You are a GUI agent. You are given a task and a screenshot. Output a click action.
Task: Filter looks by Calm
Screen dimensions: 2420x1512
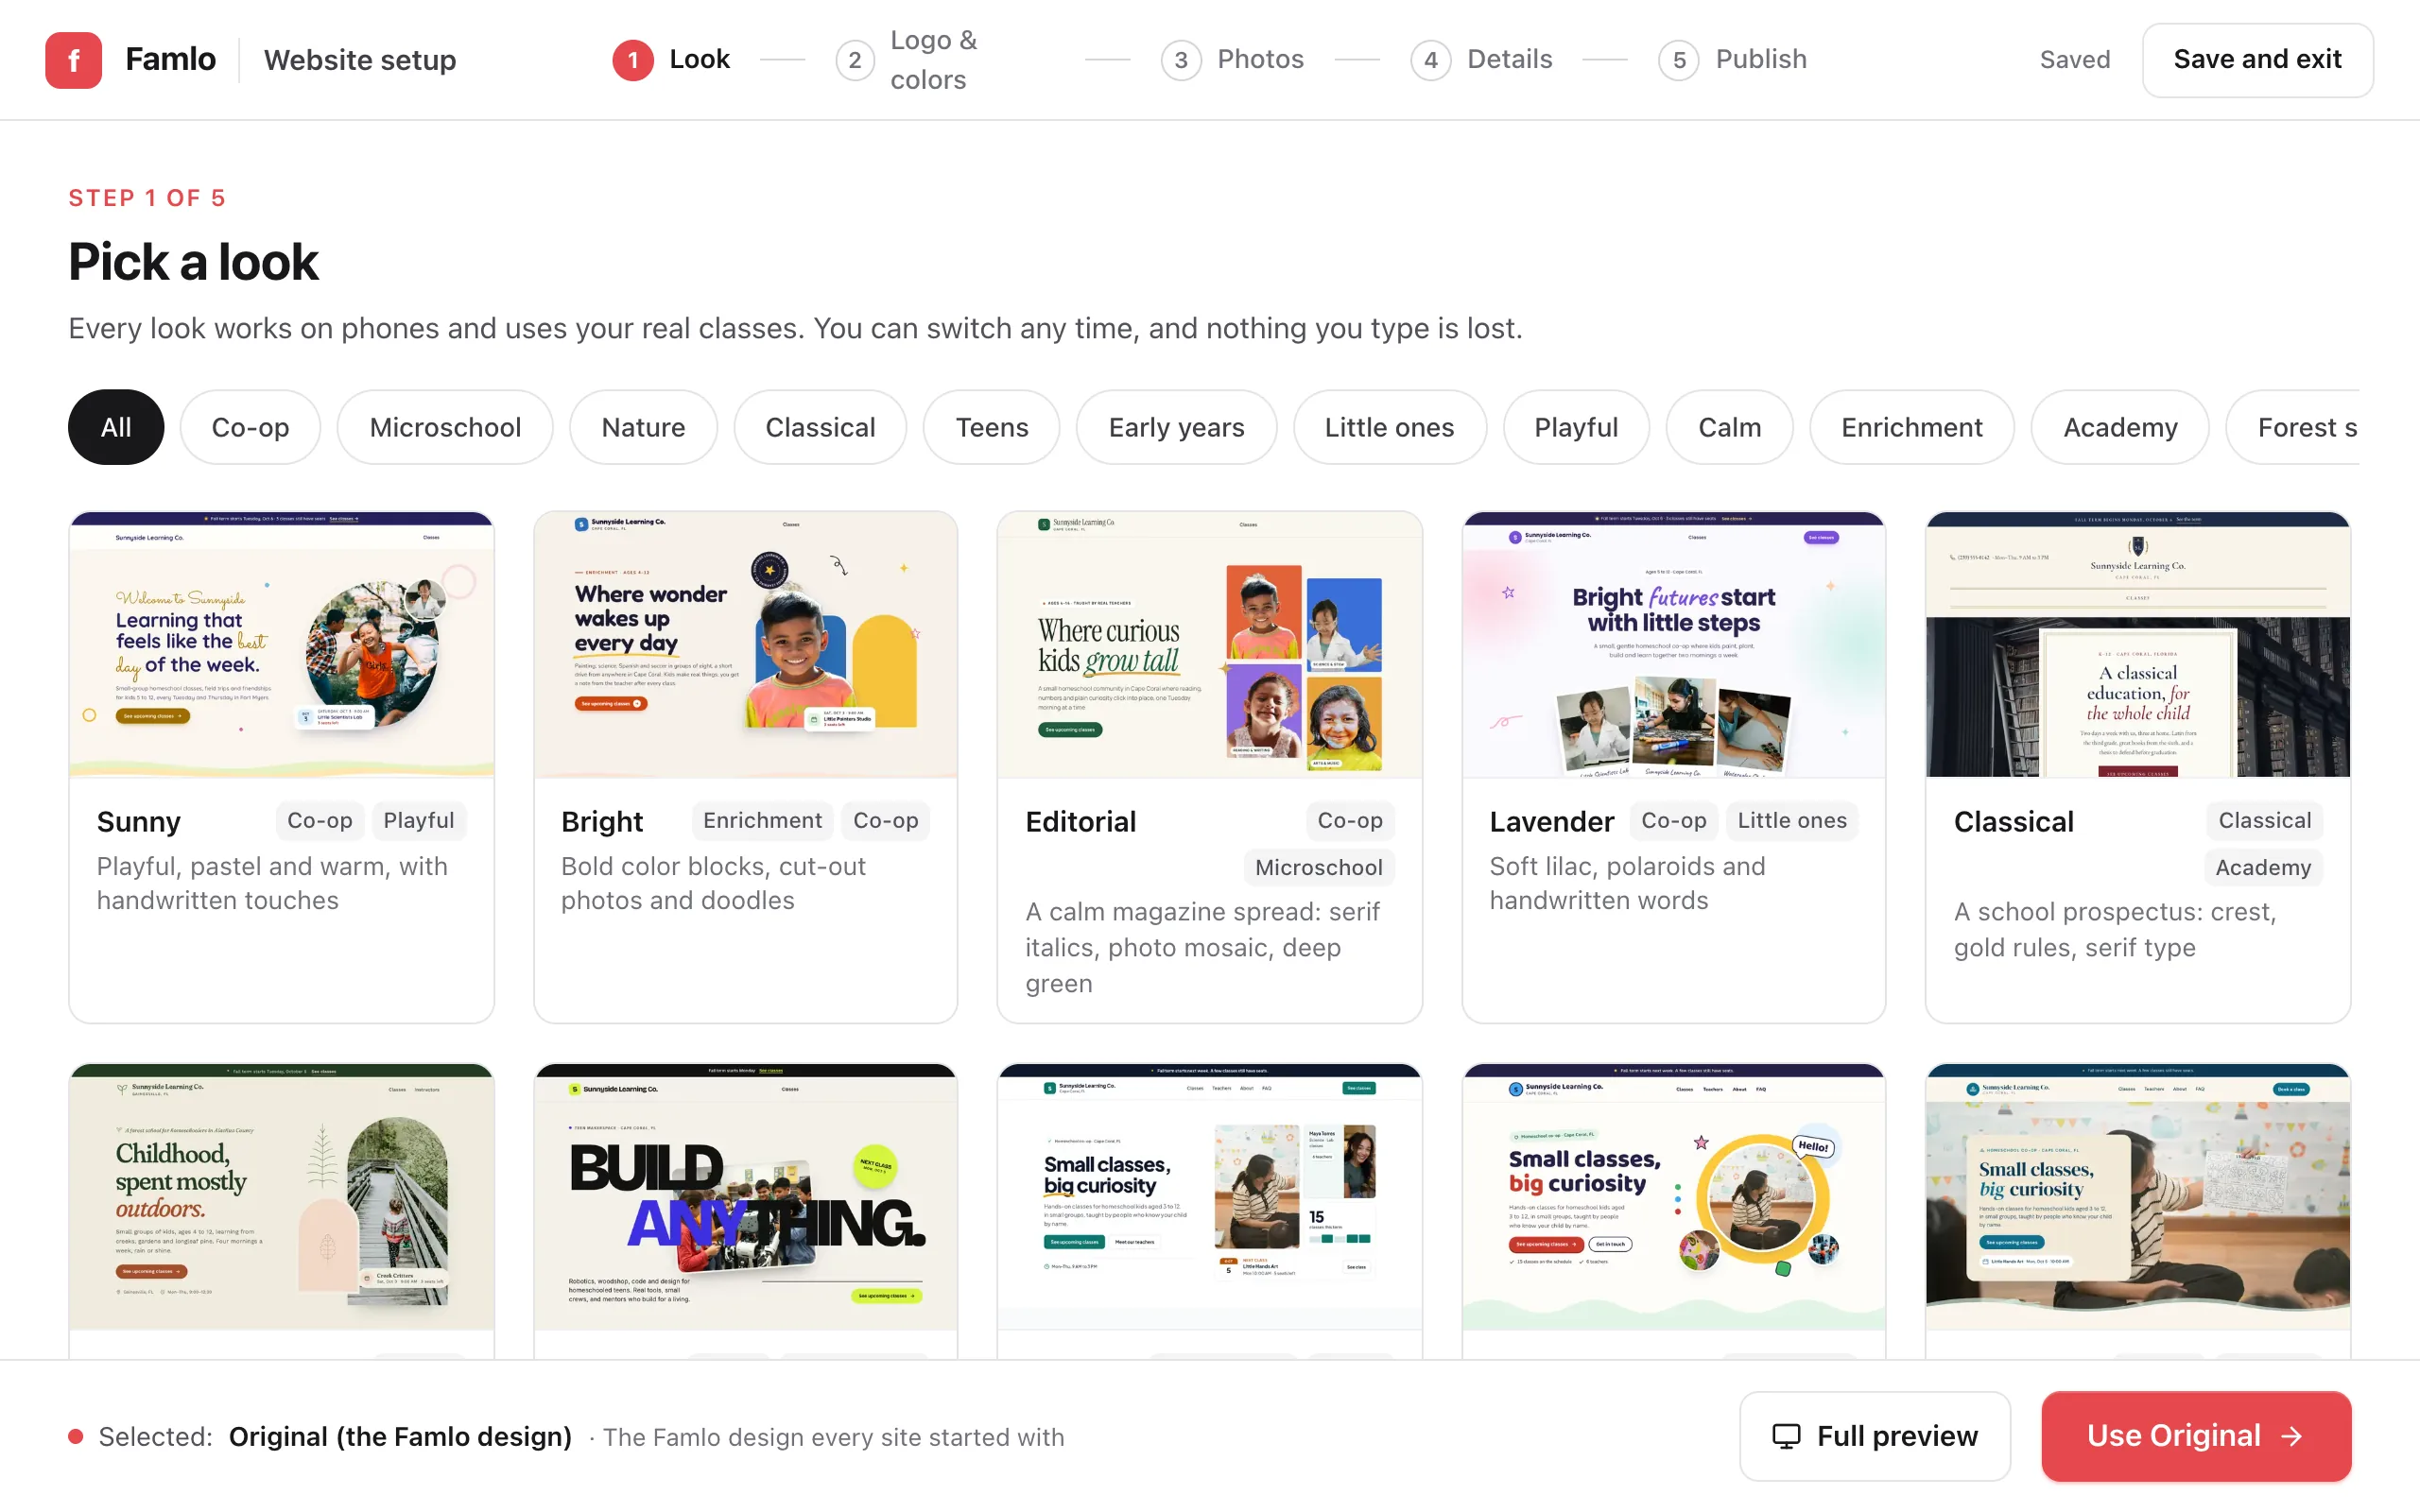pyautogui.click(x=1729, y=427)
